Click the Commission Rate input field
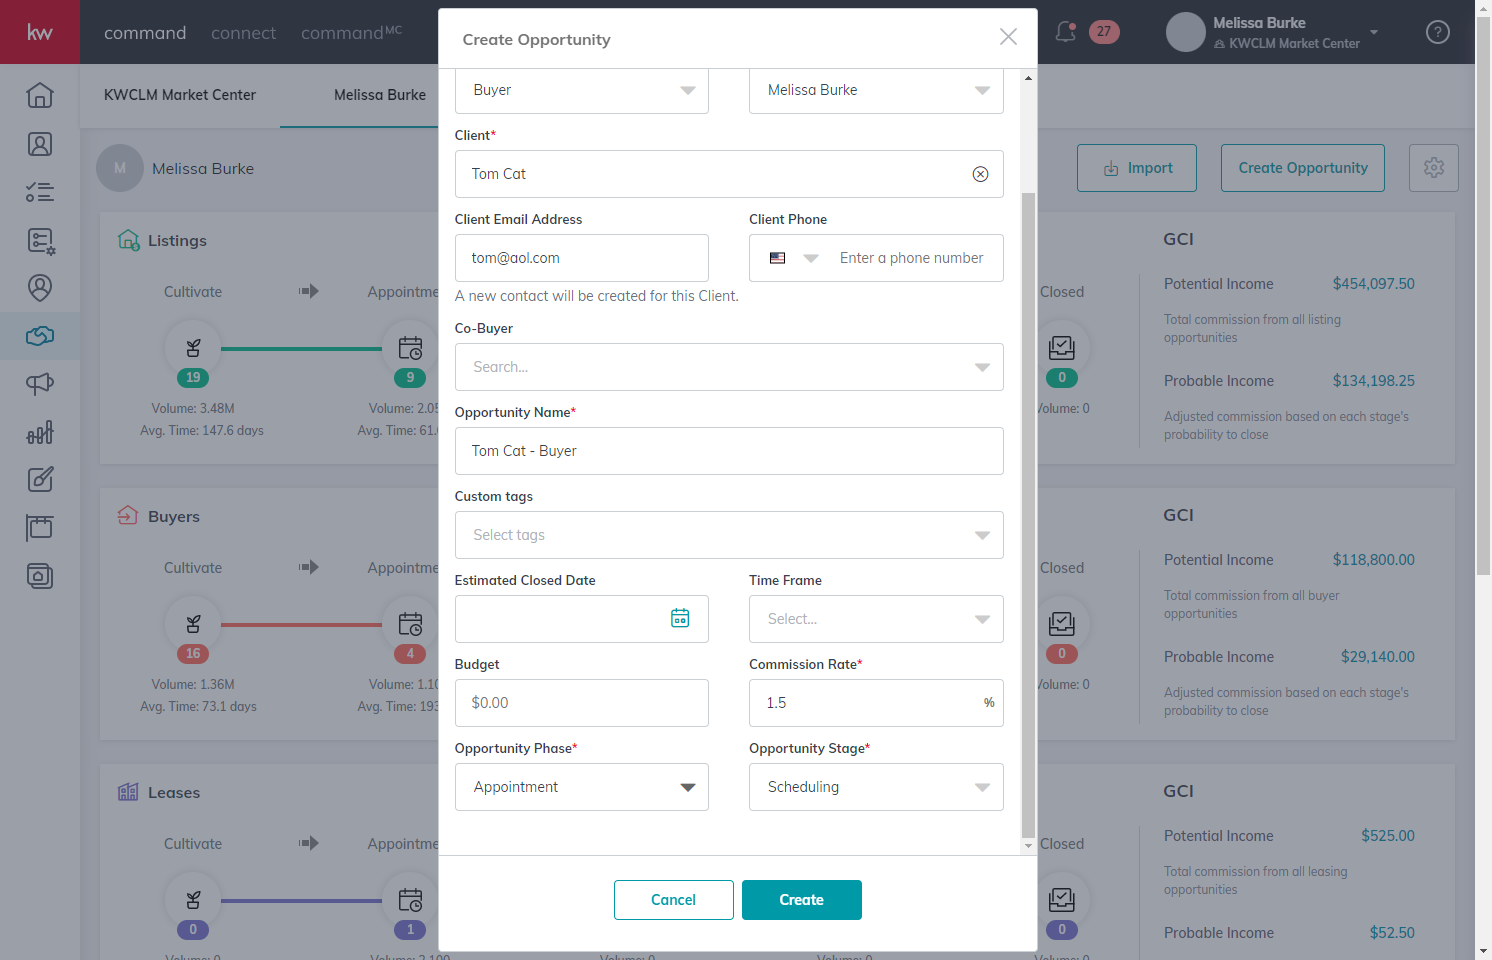Image resolution: width=1492 pixels, height=960 pixels. pyautogui.click(x=876, y=703)
